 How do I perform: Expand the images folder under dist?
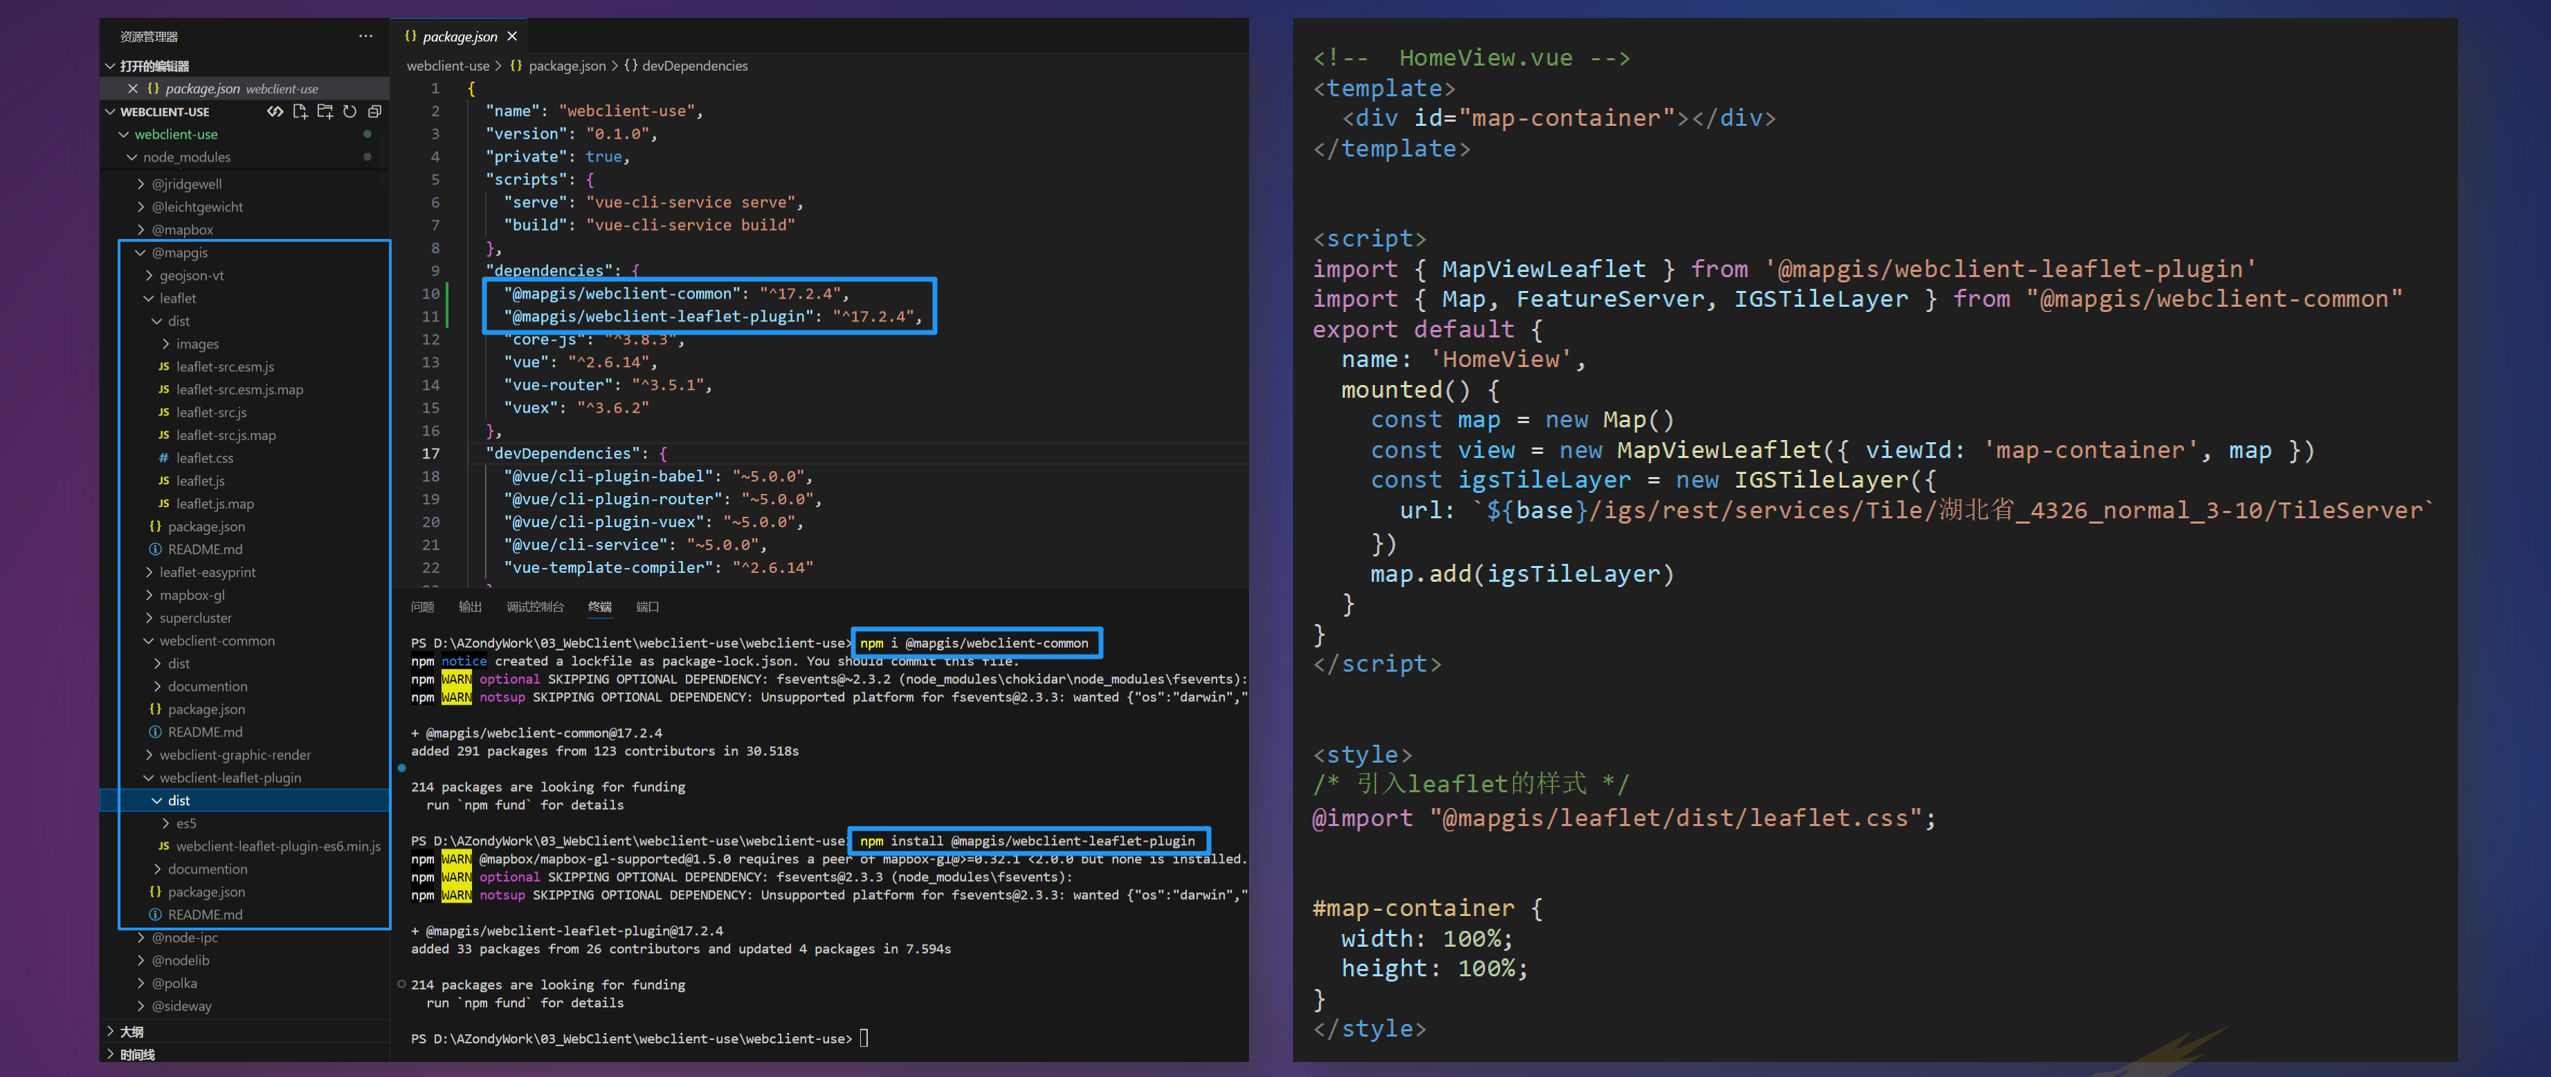tap(166, 344)
